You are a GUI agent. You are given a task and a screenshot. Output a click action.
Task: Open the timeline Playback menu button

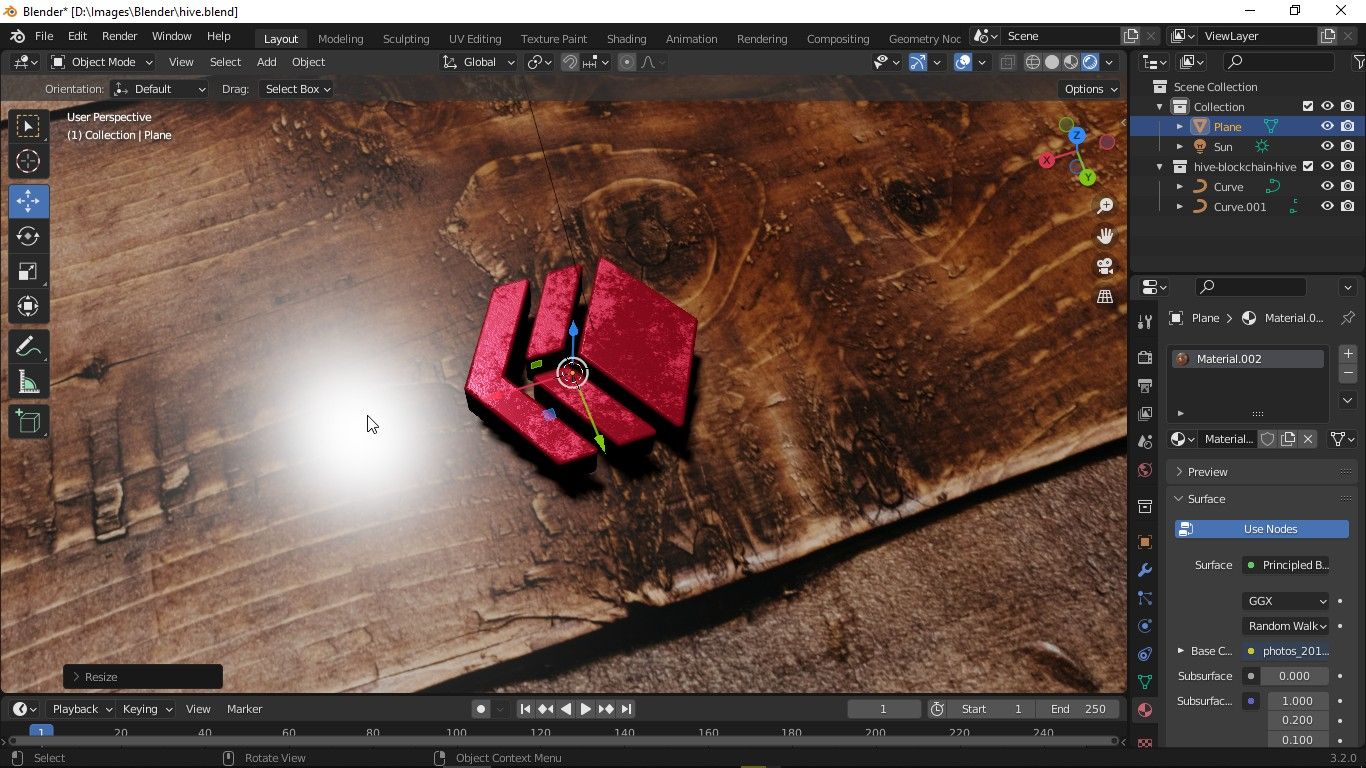82,709
